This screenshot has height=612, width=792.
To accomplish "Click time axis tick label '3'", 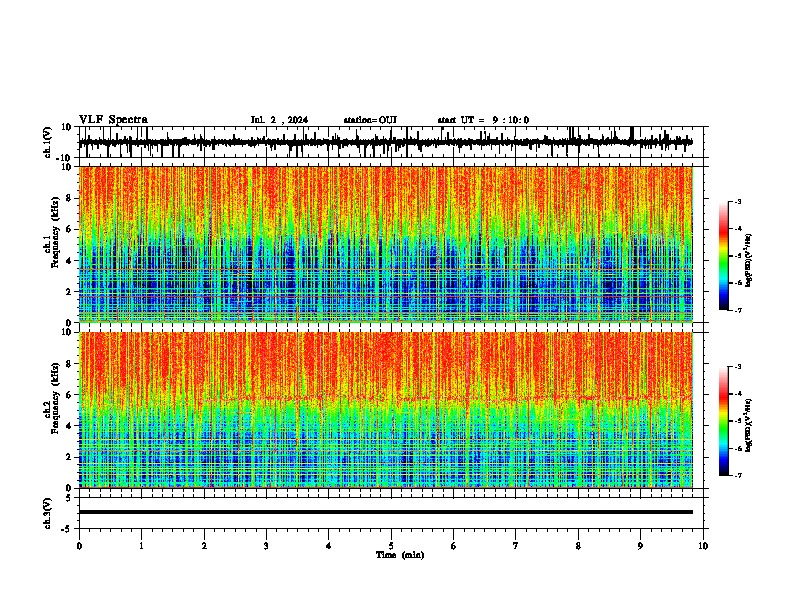I will 266,546.
